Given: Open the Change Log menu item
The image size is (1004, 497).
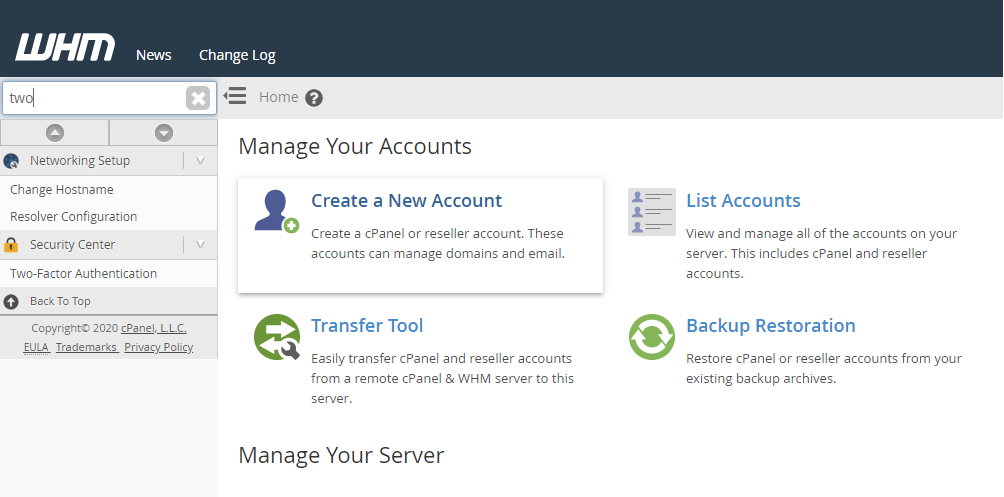Looking at the screenshot, I should point(237,55).
